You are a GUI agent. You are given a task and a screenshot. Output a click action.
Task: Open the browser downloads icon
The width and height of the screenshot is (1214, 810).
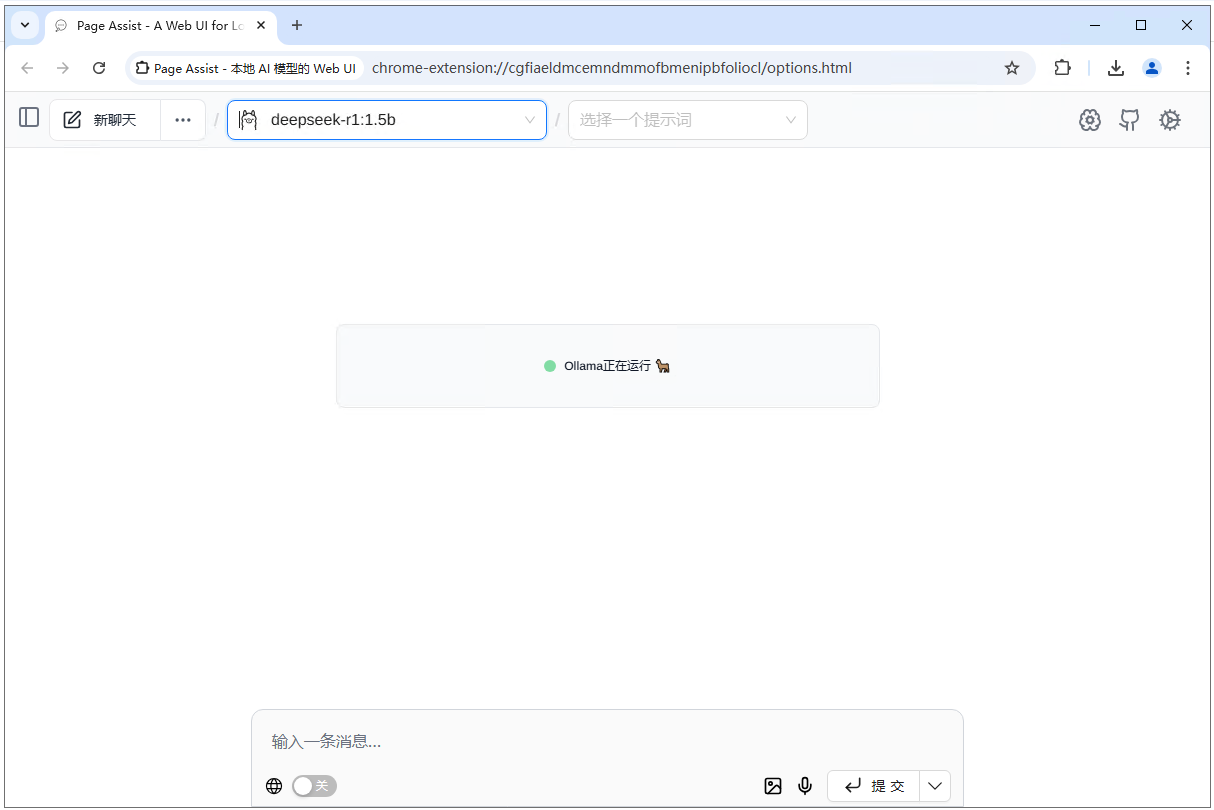click(1116, 68)
